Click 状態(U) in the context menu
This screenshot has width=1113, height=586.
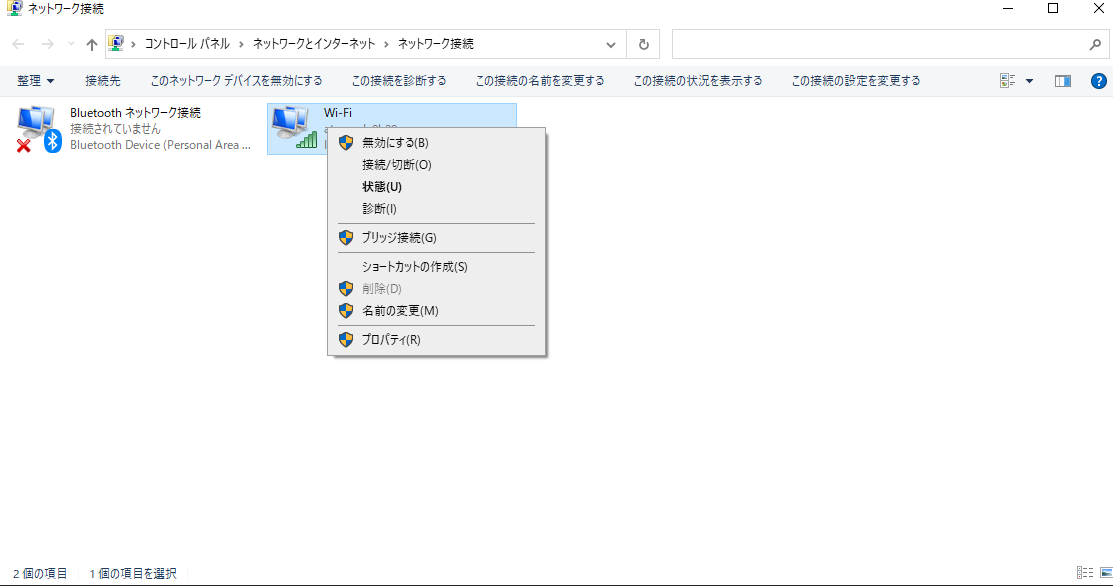tap(381, 187)
